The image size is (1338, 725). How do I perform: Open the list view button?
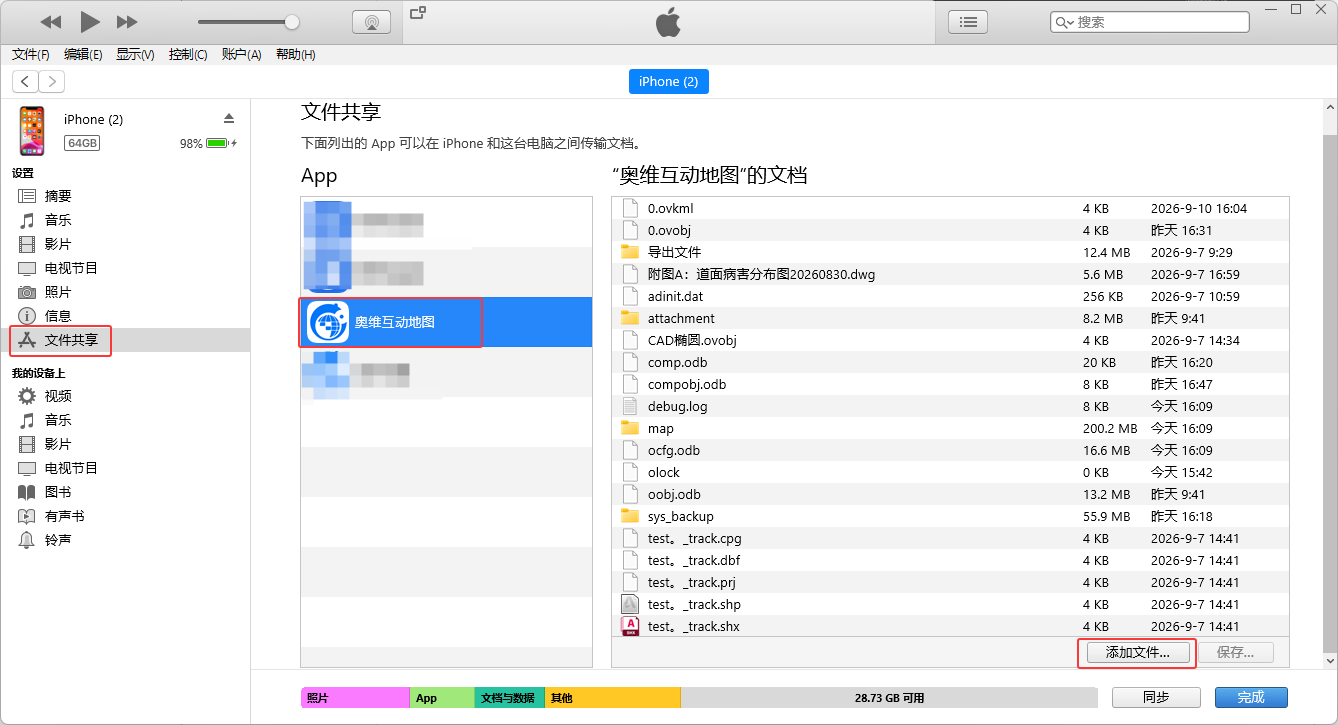(967, 22)
